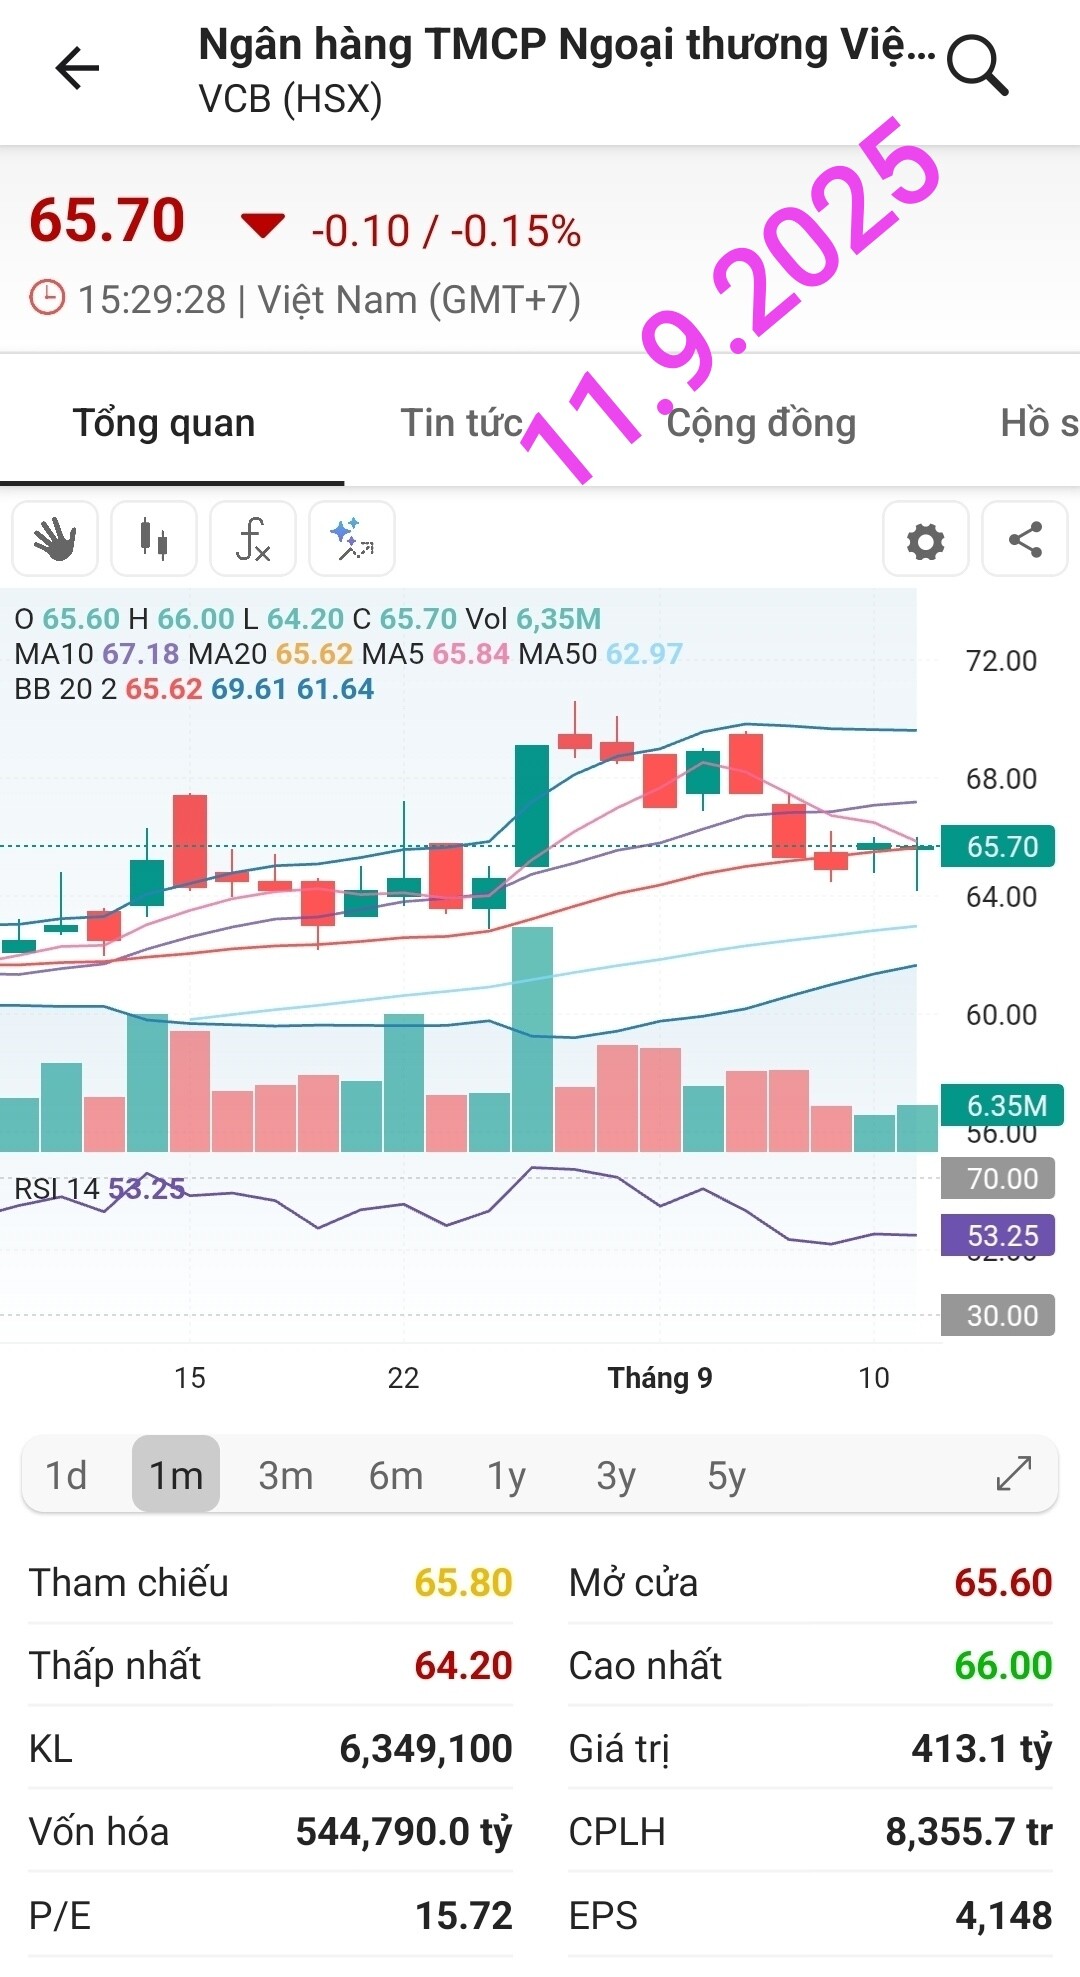Select the 1d timeframe

66,1475
